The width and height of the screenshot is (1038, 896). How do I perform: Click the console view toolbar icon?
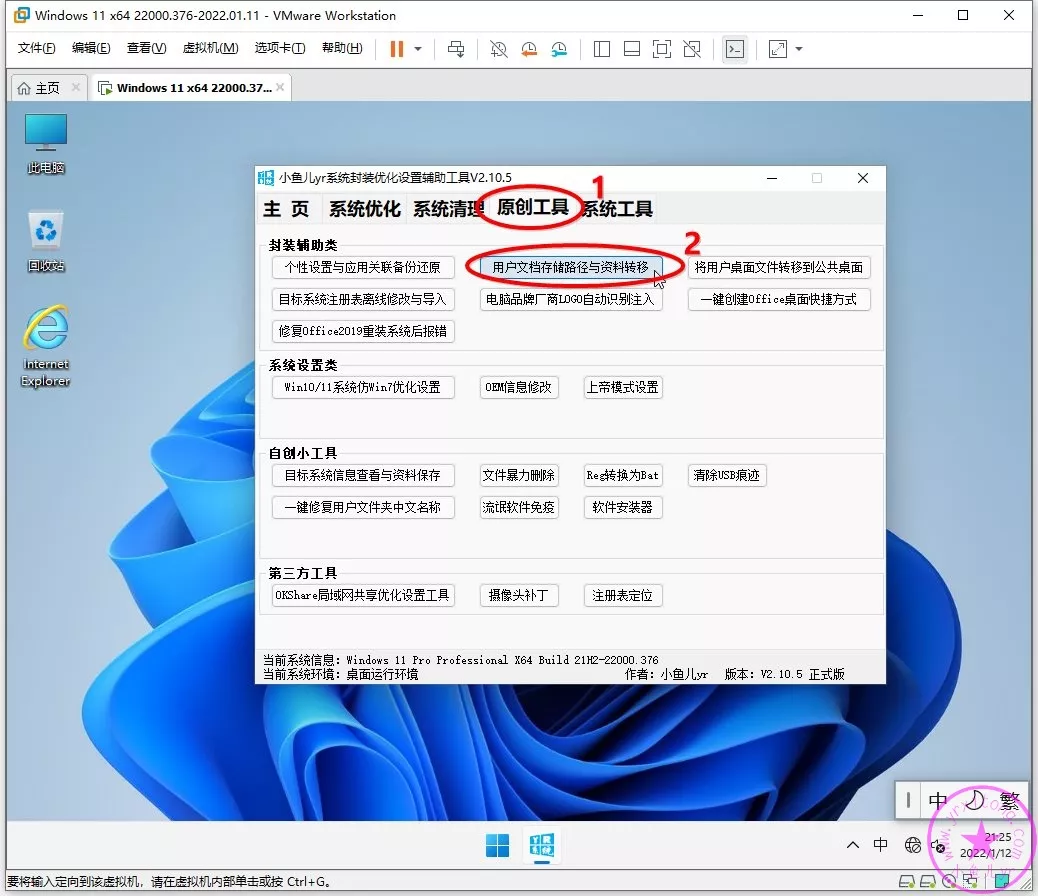734,49
